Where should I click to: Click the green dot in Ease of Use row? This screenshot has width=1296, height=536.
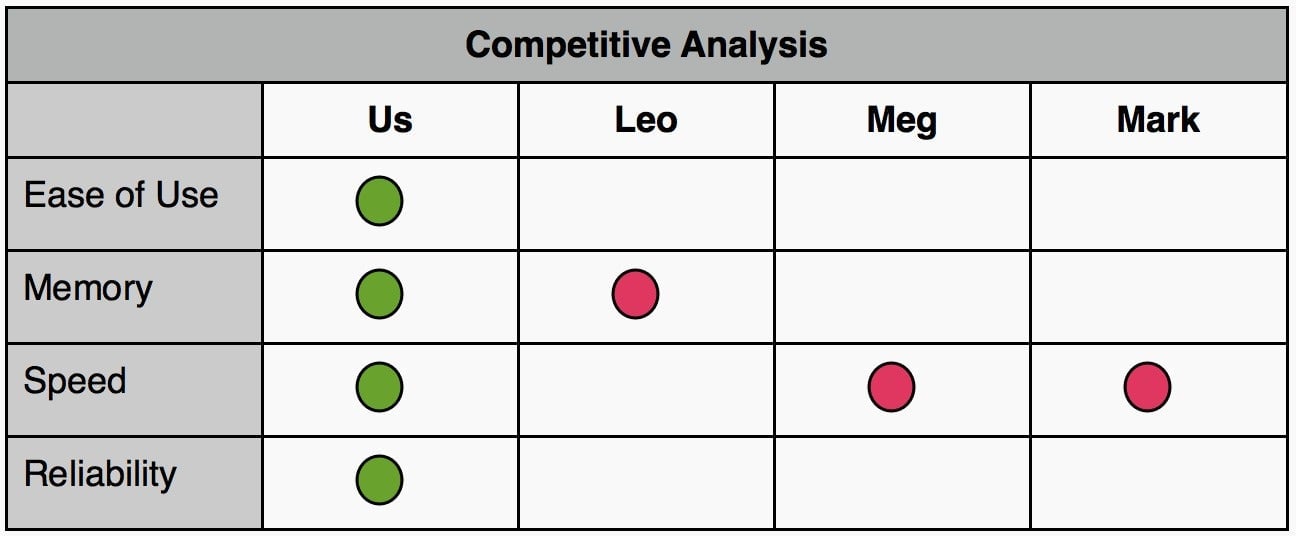pyautogui.click(x=380, y=201)
